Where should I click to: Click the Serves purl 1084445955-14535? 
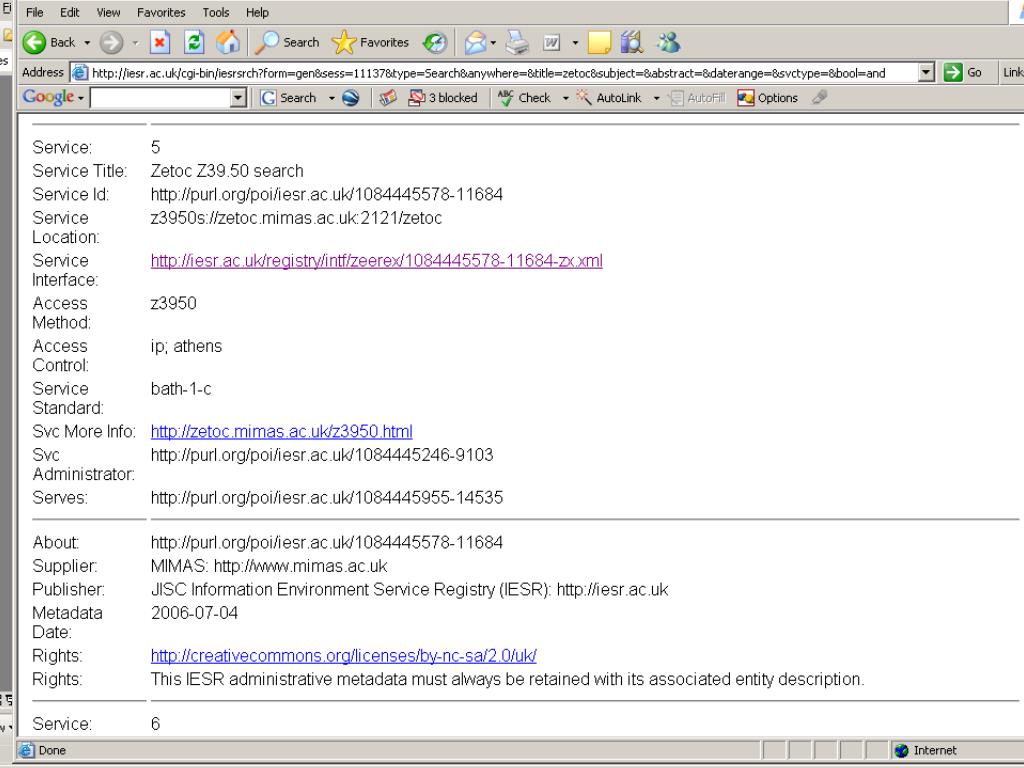(327, 498)
